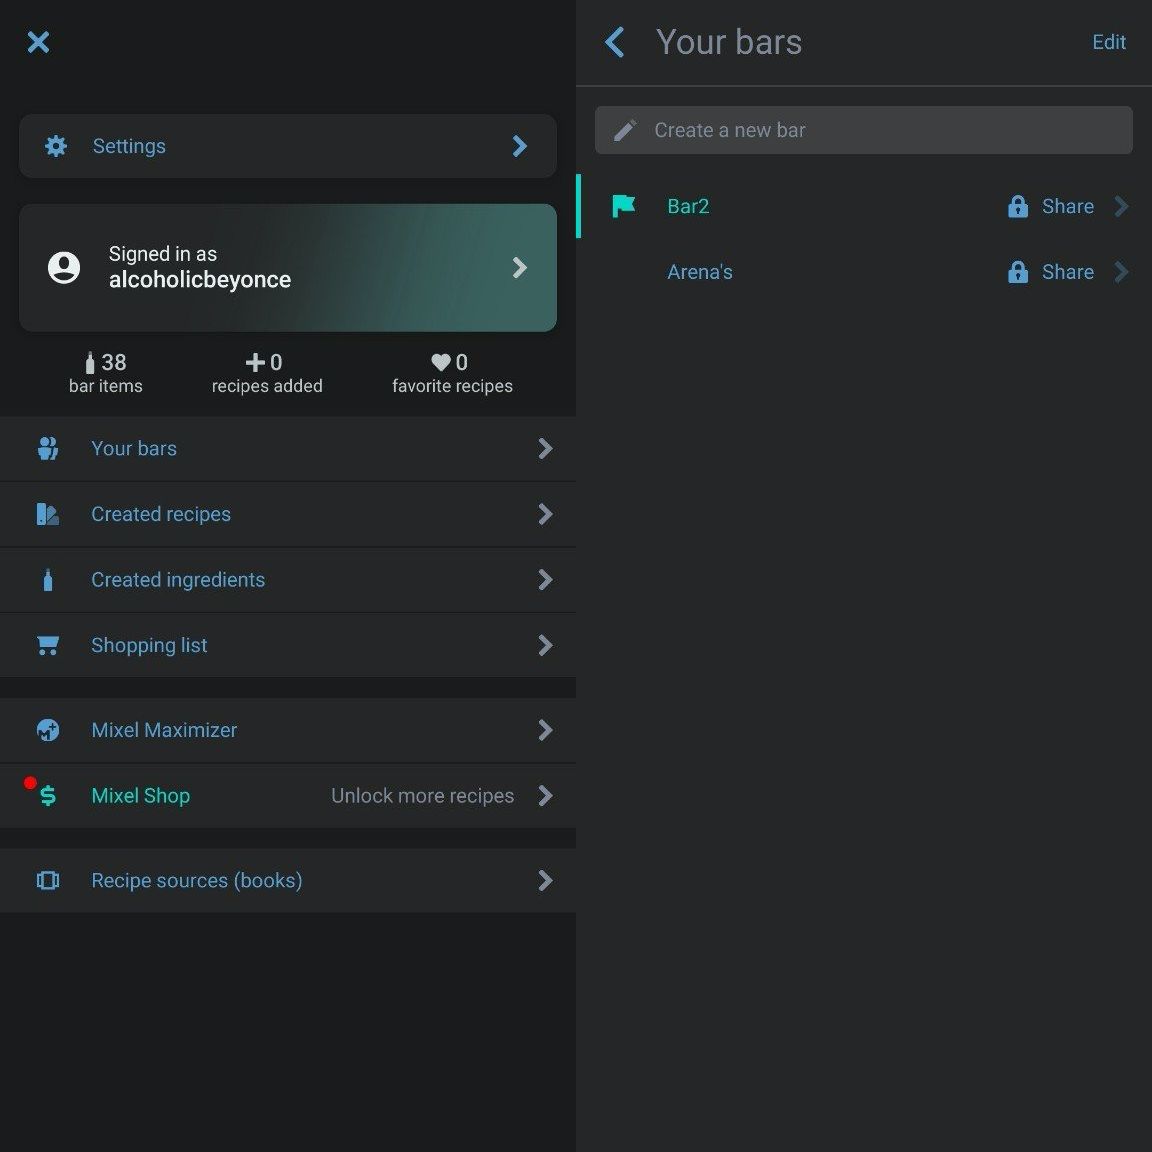Click Share for the Arena's bar
The width and height of the screenshot is (1152, 1152).
[1067, 272]
